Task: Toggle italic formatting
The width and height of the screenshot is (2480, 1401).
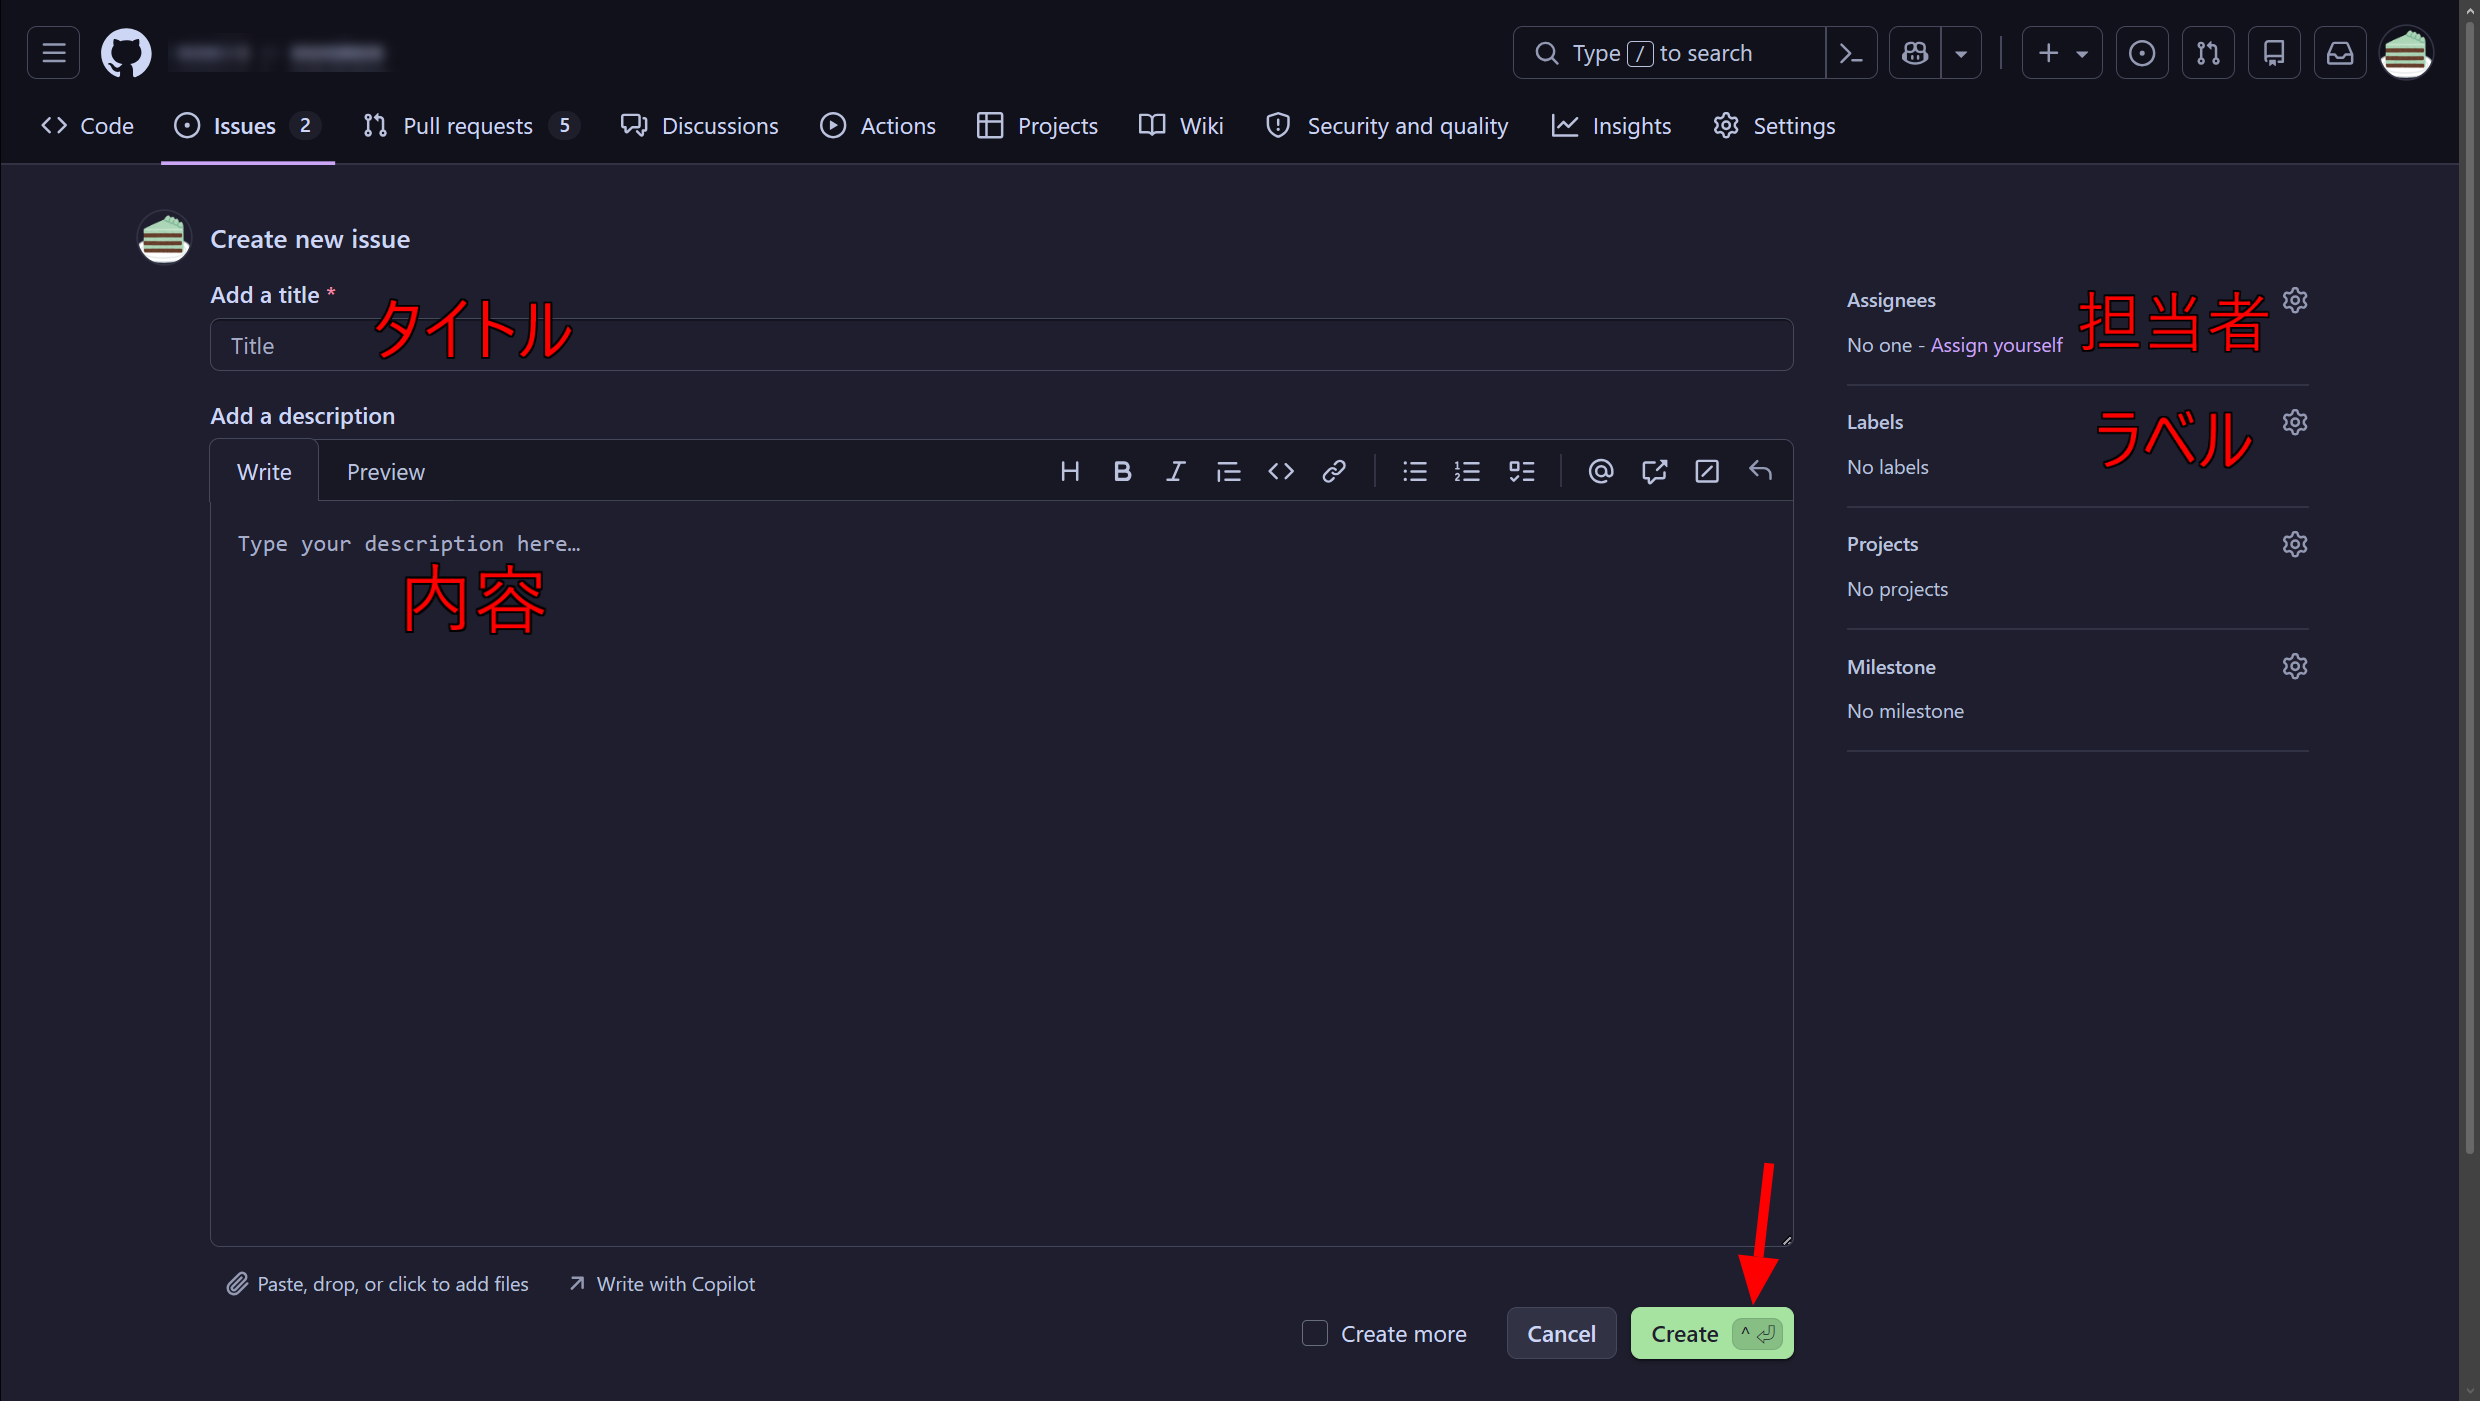Action: tap(1175, 471)
